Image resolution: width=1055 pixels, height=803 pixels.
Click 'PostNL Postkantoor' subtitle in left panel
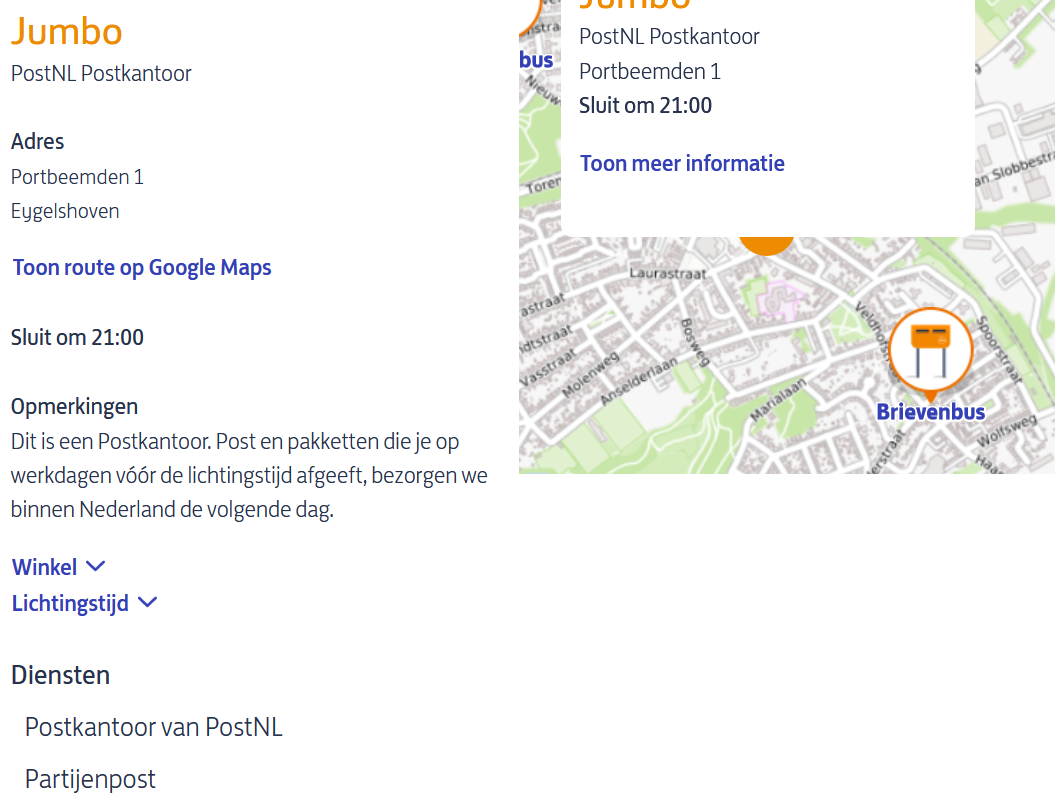point(101,73)
